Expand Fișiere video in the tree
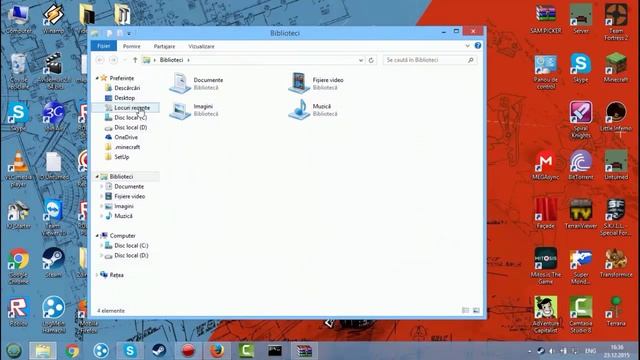This screenshot has width=640, height=360. 102,196
